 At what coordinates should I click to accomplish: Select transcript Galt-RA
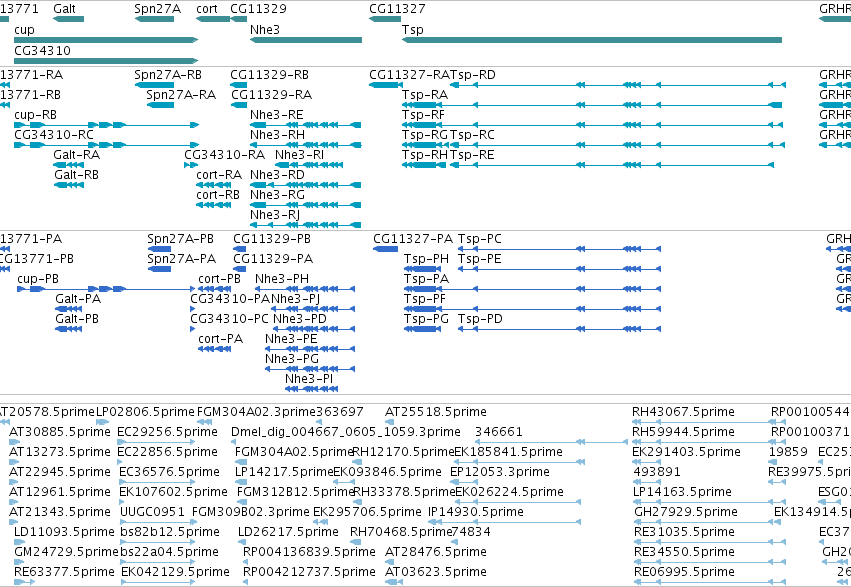point(69,165)
